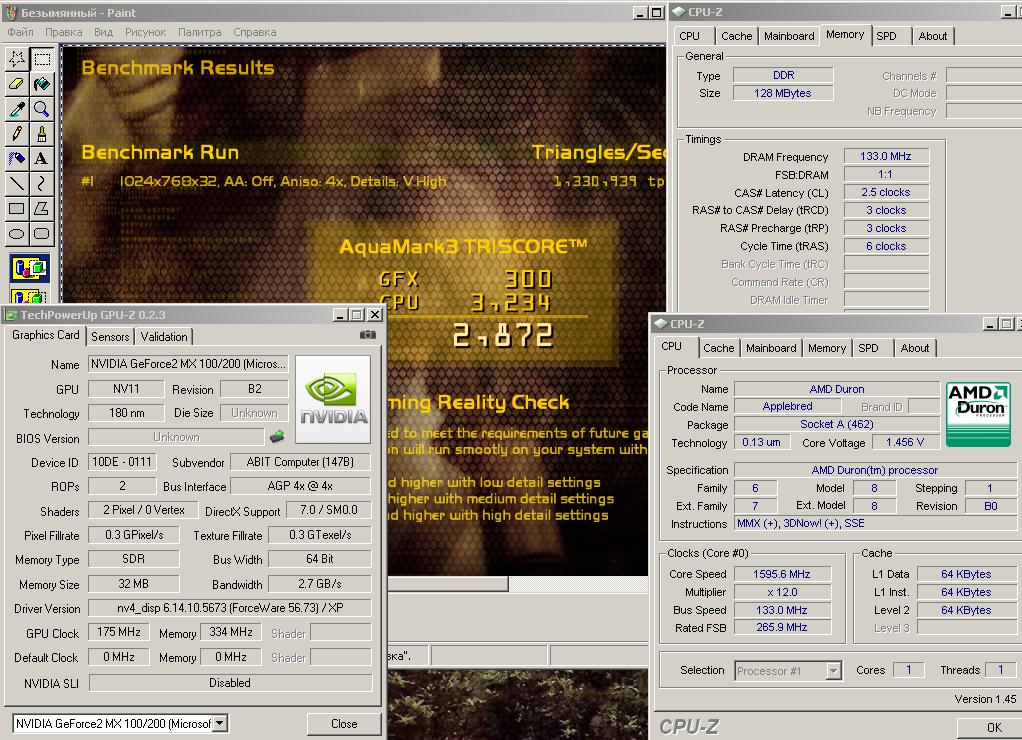
Task: Pick the Text tool in Paint
Action: tap(42, 158)
